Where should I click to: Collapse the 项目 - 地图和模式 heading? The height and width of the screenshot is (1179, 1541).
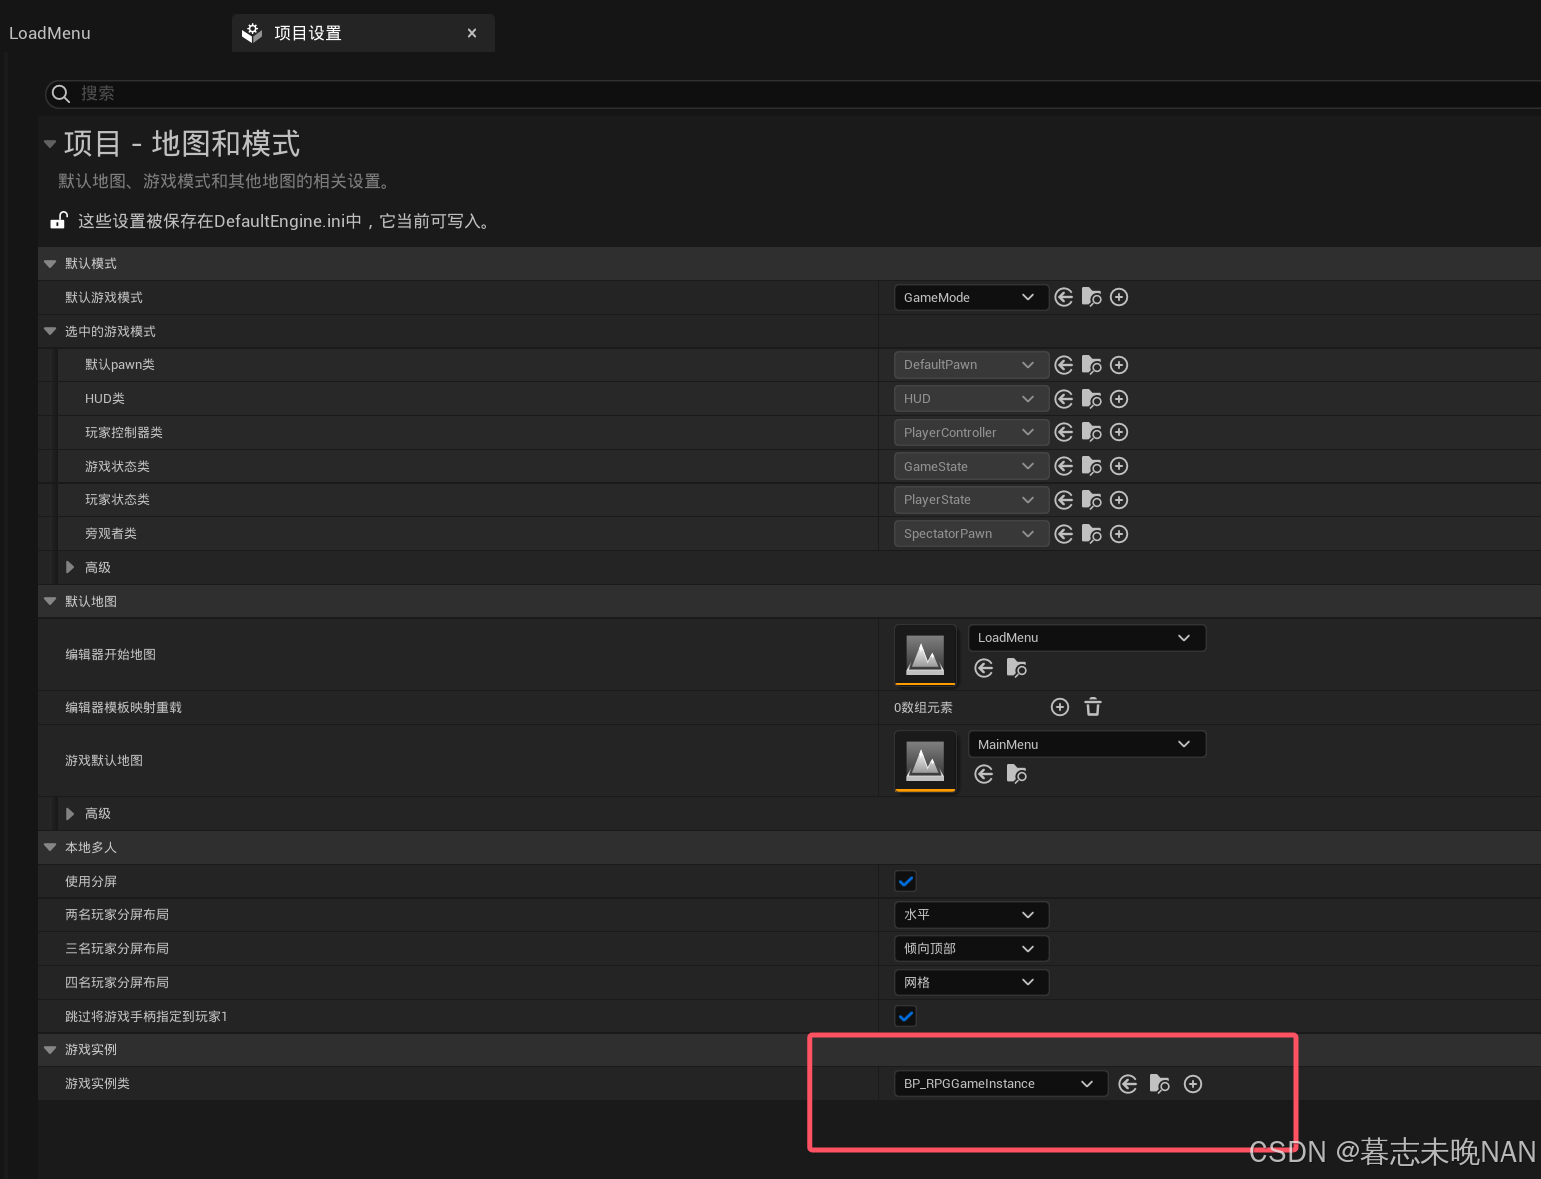coord(50,144)
